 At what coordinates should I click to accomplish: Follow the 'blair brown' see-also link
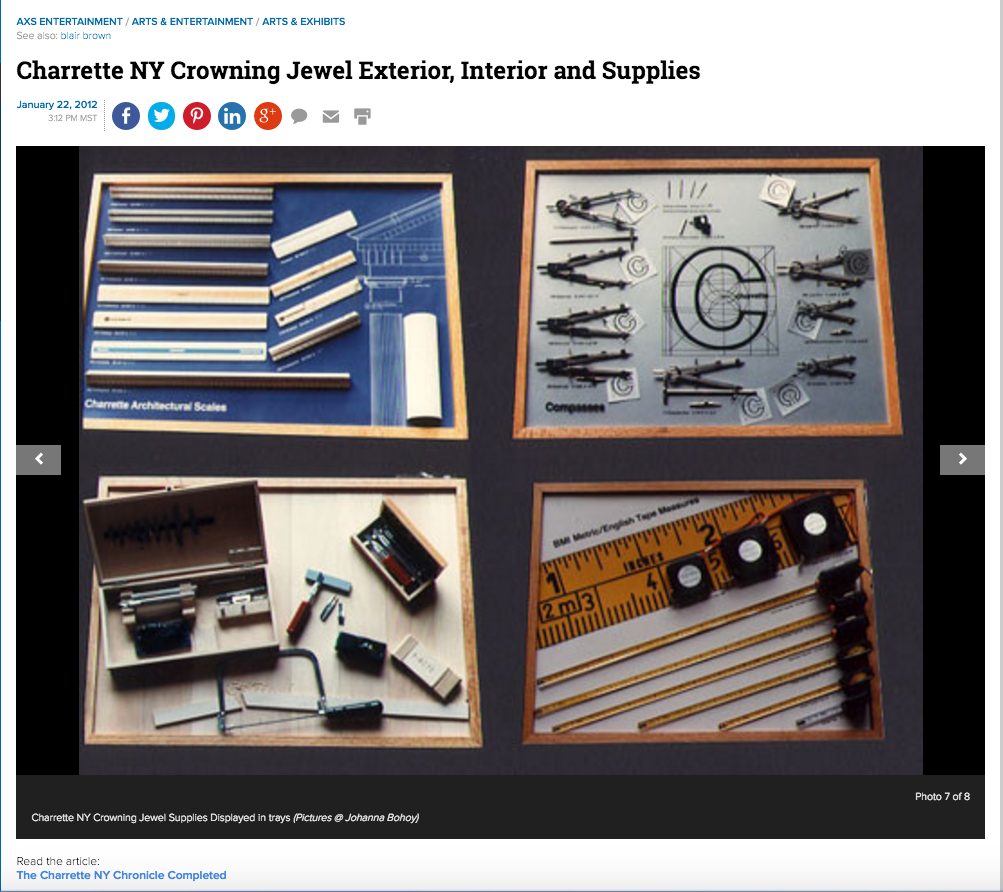click(x=85, y=36)
